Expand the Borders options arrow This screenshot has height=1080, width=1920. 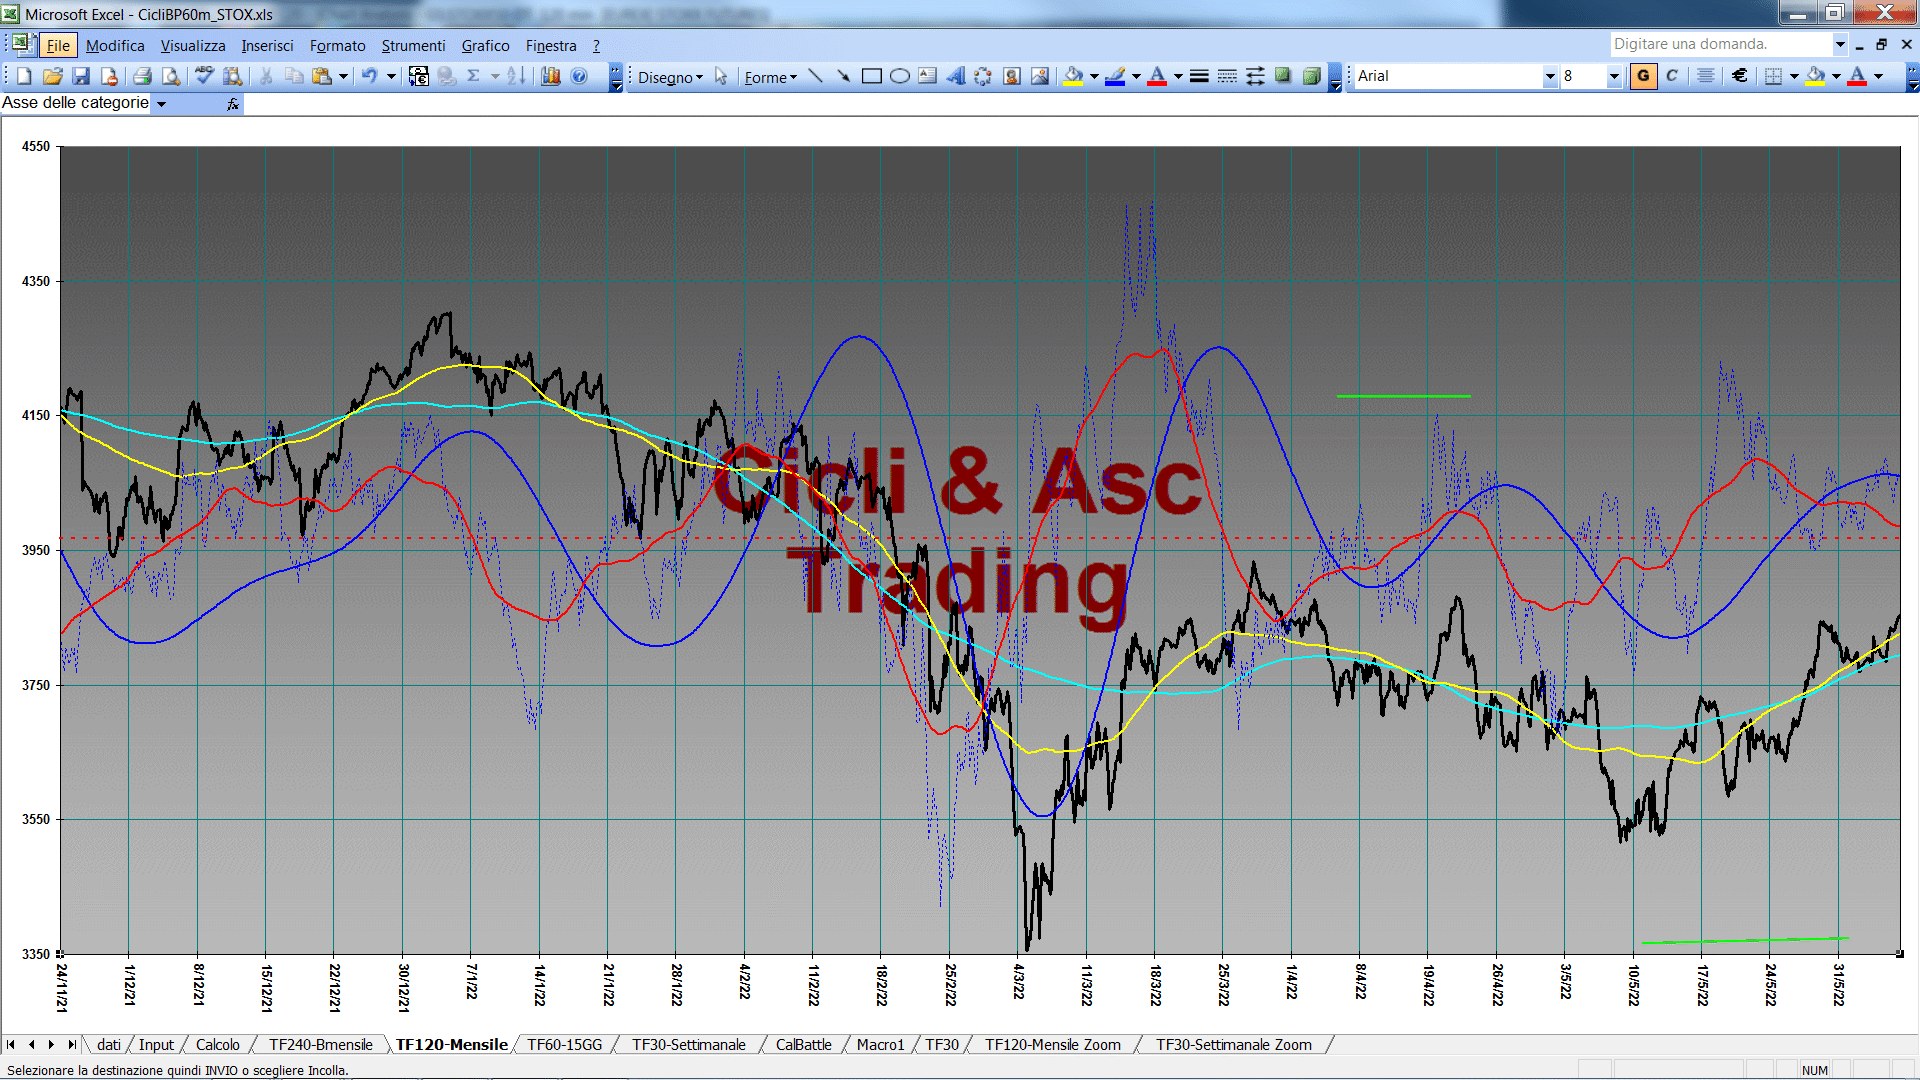[1794, 76]
